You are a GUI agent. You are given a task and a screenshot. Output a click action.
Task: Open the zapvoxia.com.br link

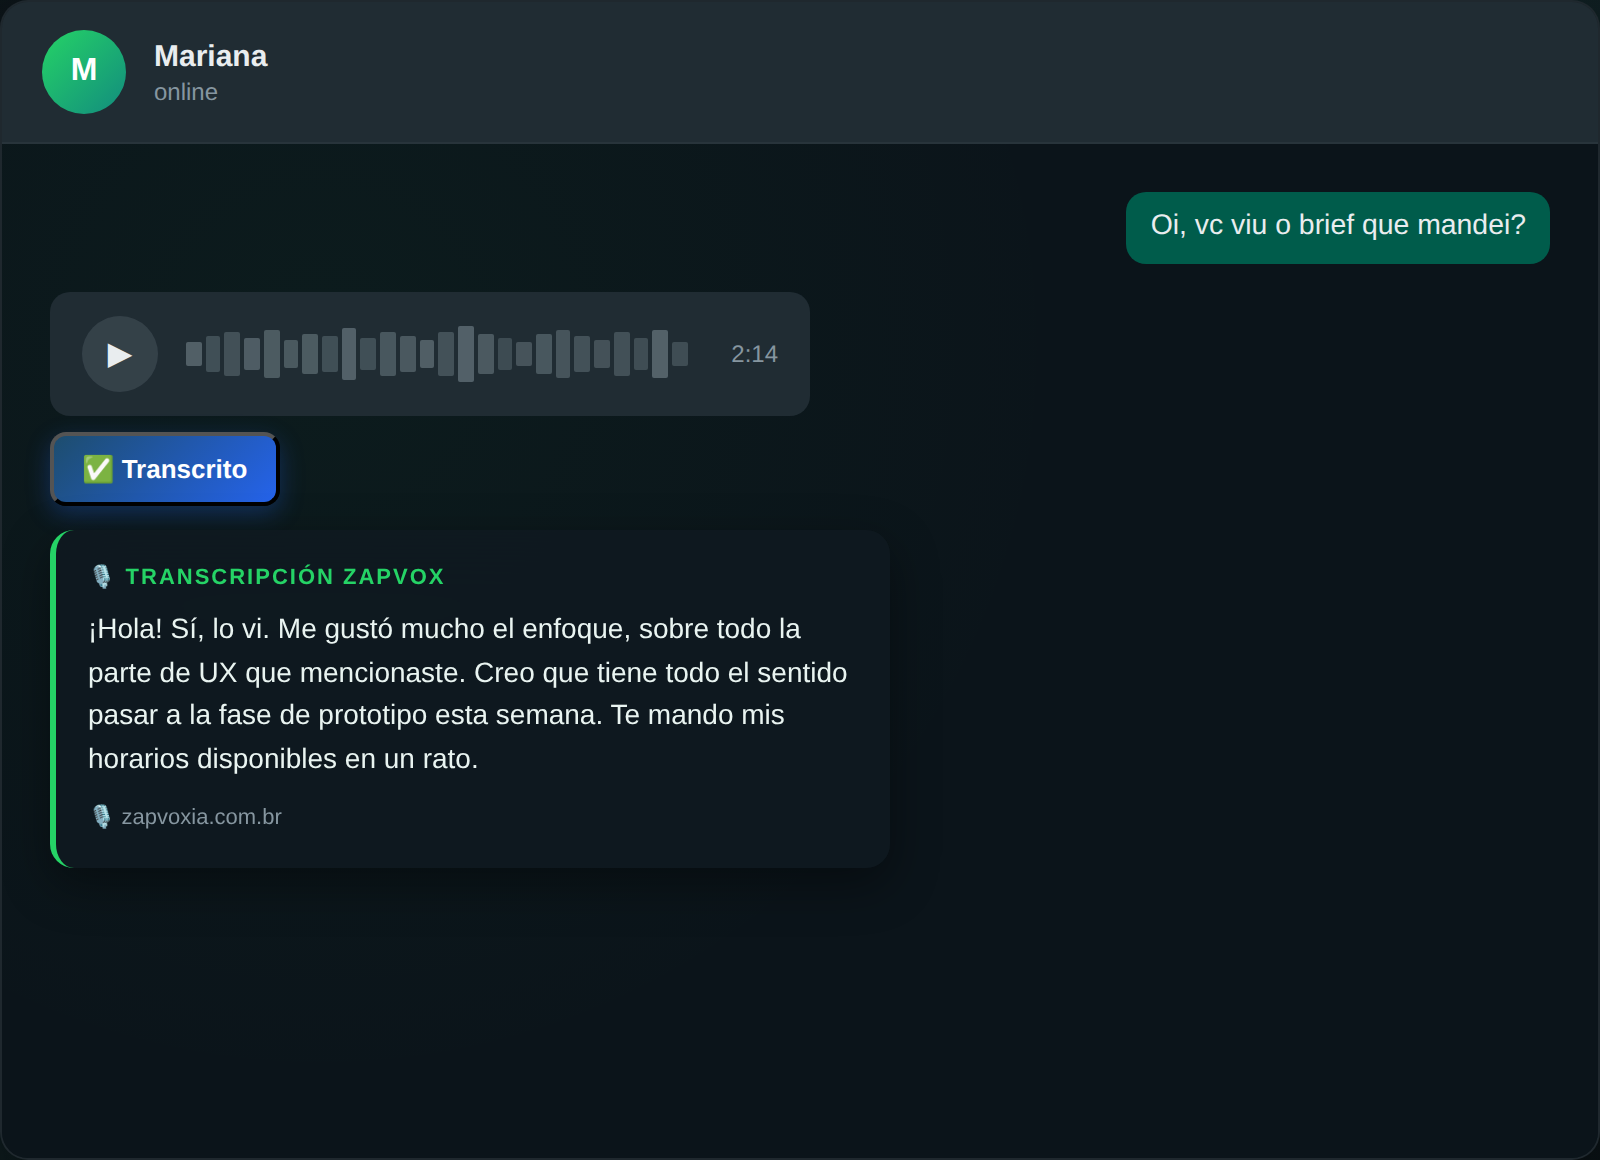pos(201,817)
